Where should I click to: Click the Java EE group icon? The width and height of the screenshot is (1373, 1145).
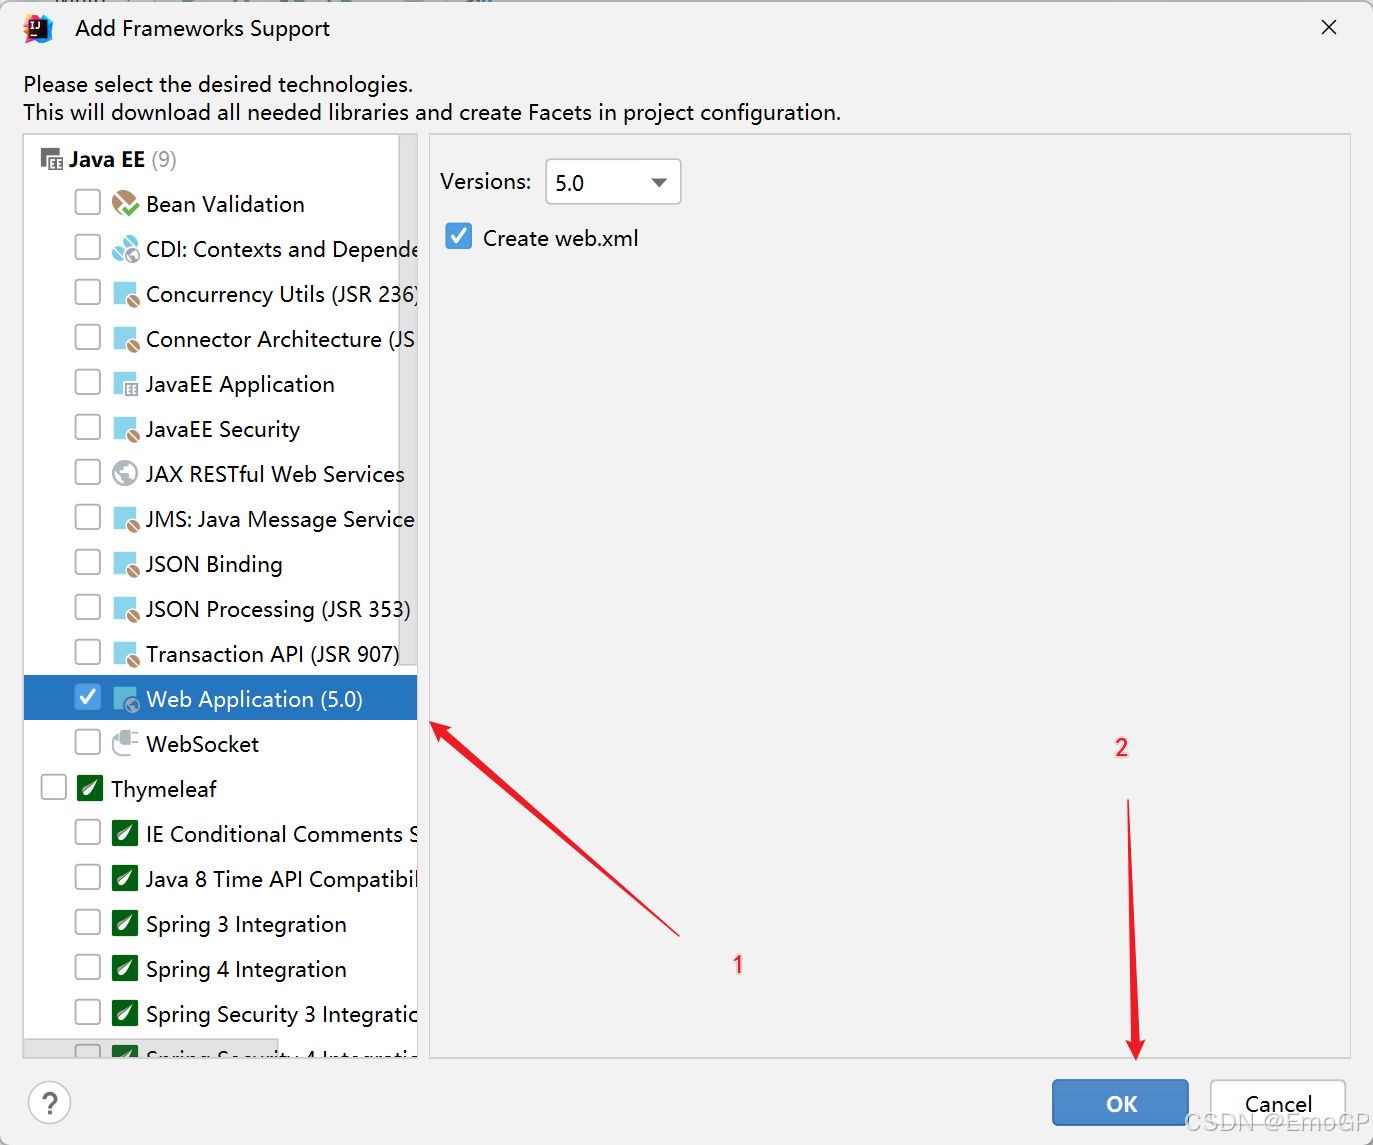(51, 159)
